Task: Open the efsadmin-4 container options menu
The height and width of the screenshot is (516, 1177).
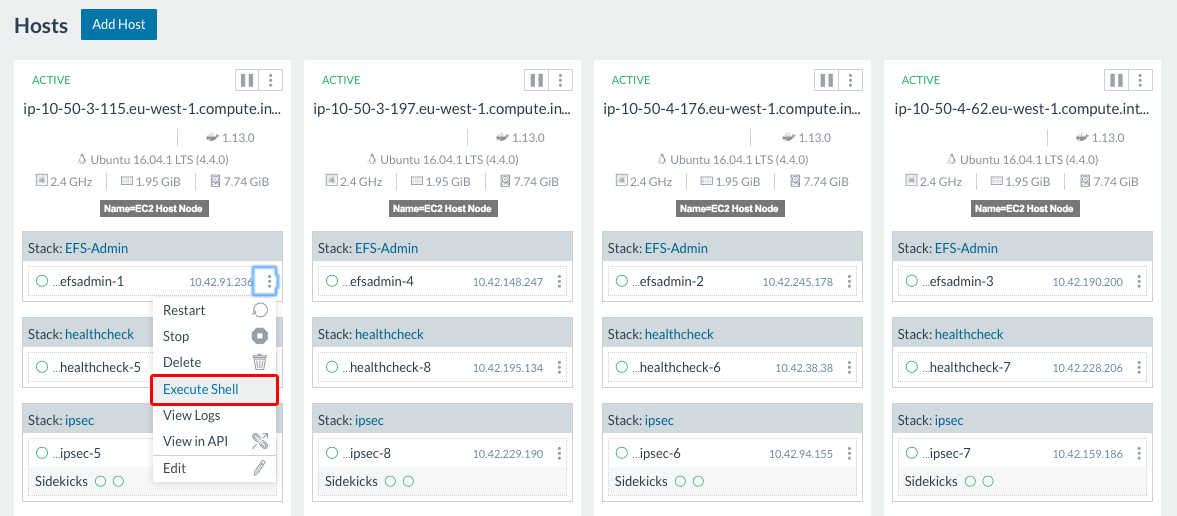Action: (x=560, y=282)
